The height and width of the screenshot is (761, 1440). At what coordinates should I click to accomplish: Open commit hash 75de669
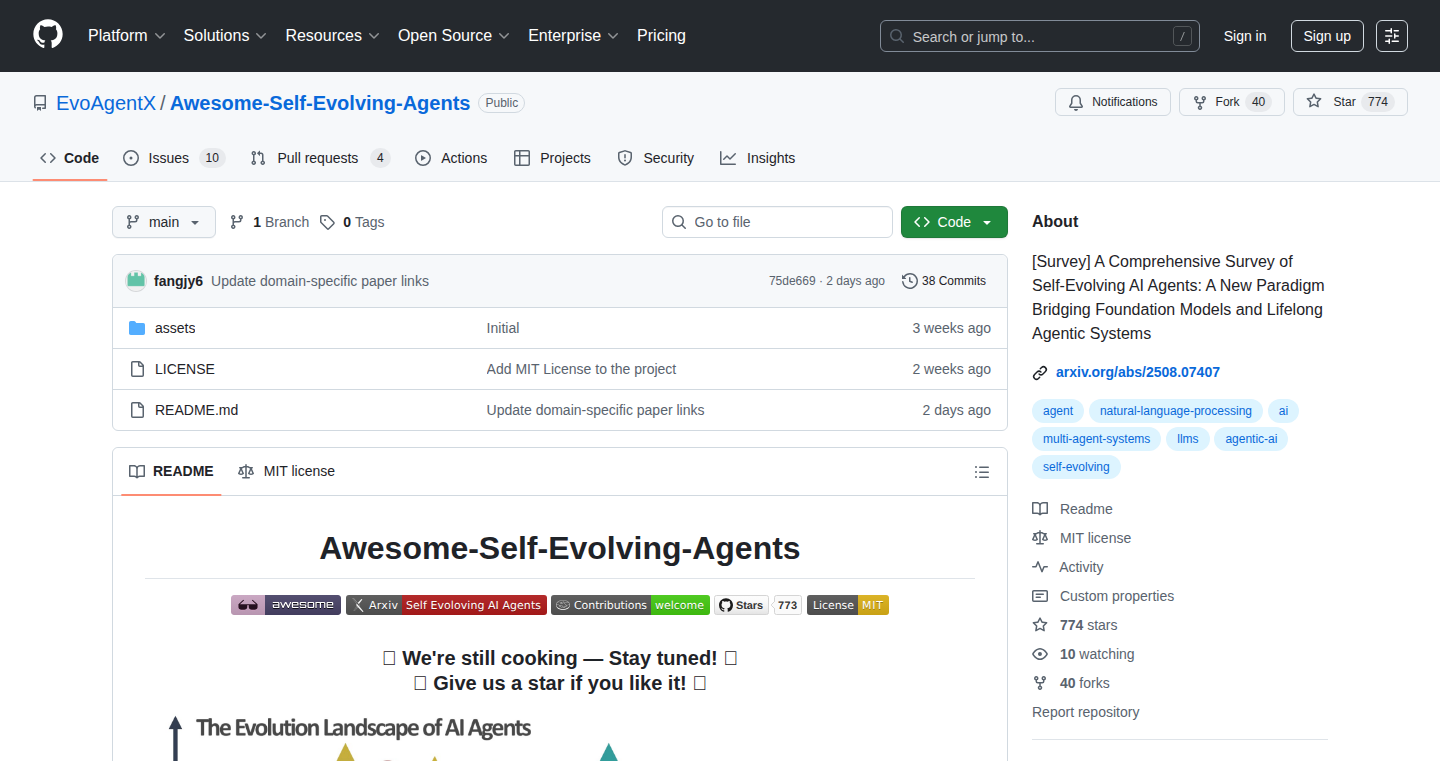tap(792, 281)
